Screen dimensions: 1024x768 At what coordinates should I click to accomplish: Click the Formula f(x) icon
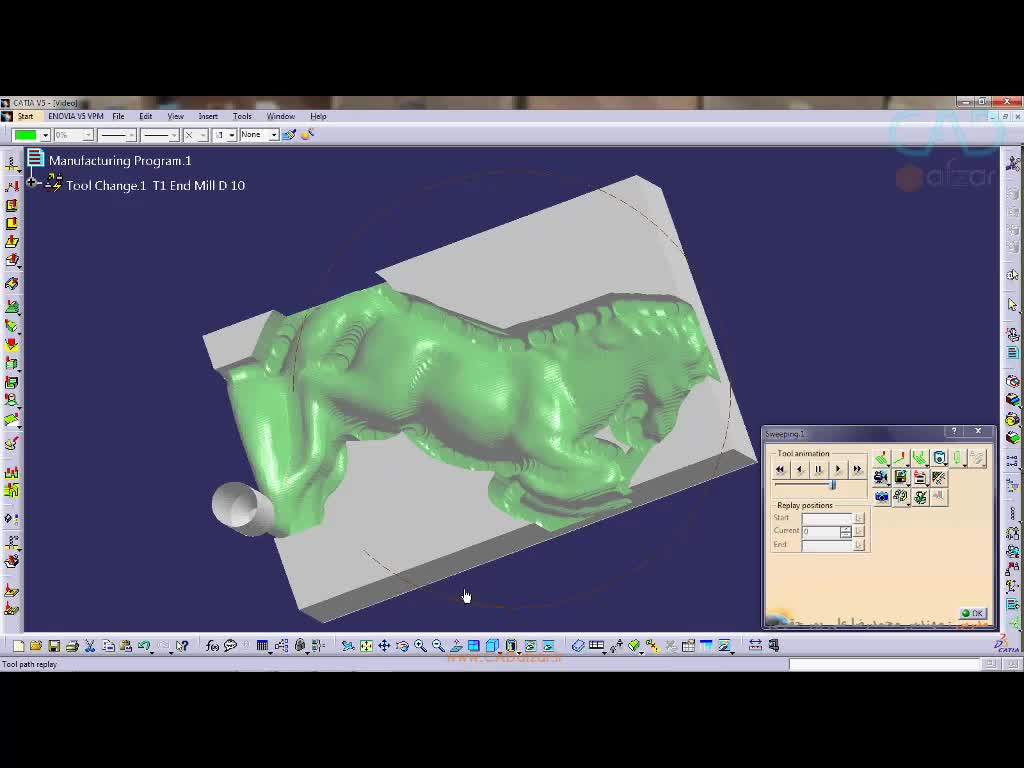[x=212, y=646]
